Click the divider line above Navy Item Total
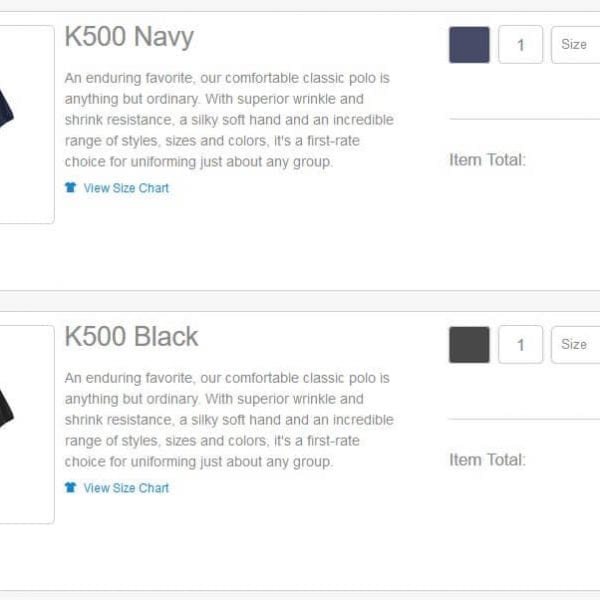600x600 pixels. point(524,119)
